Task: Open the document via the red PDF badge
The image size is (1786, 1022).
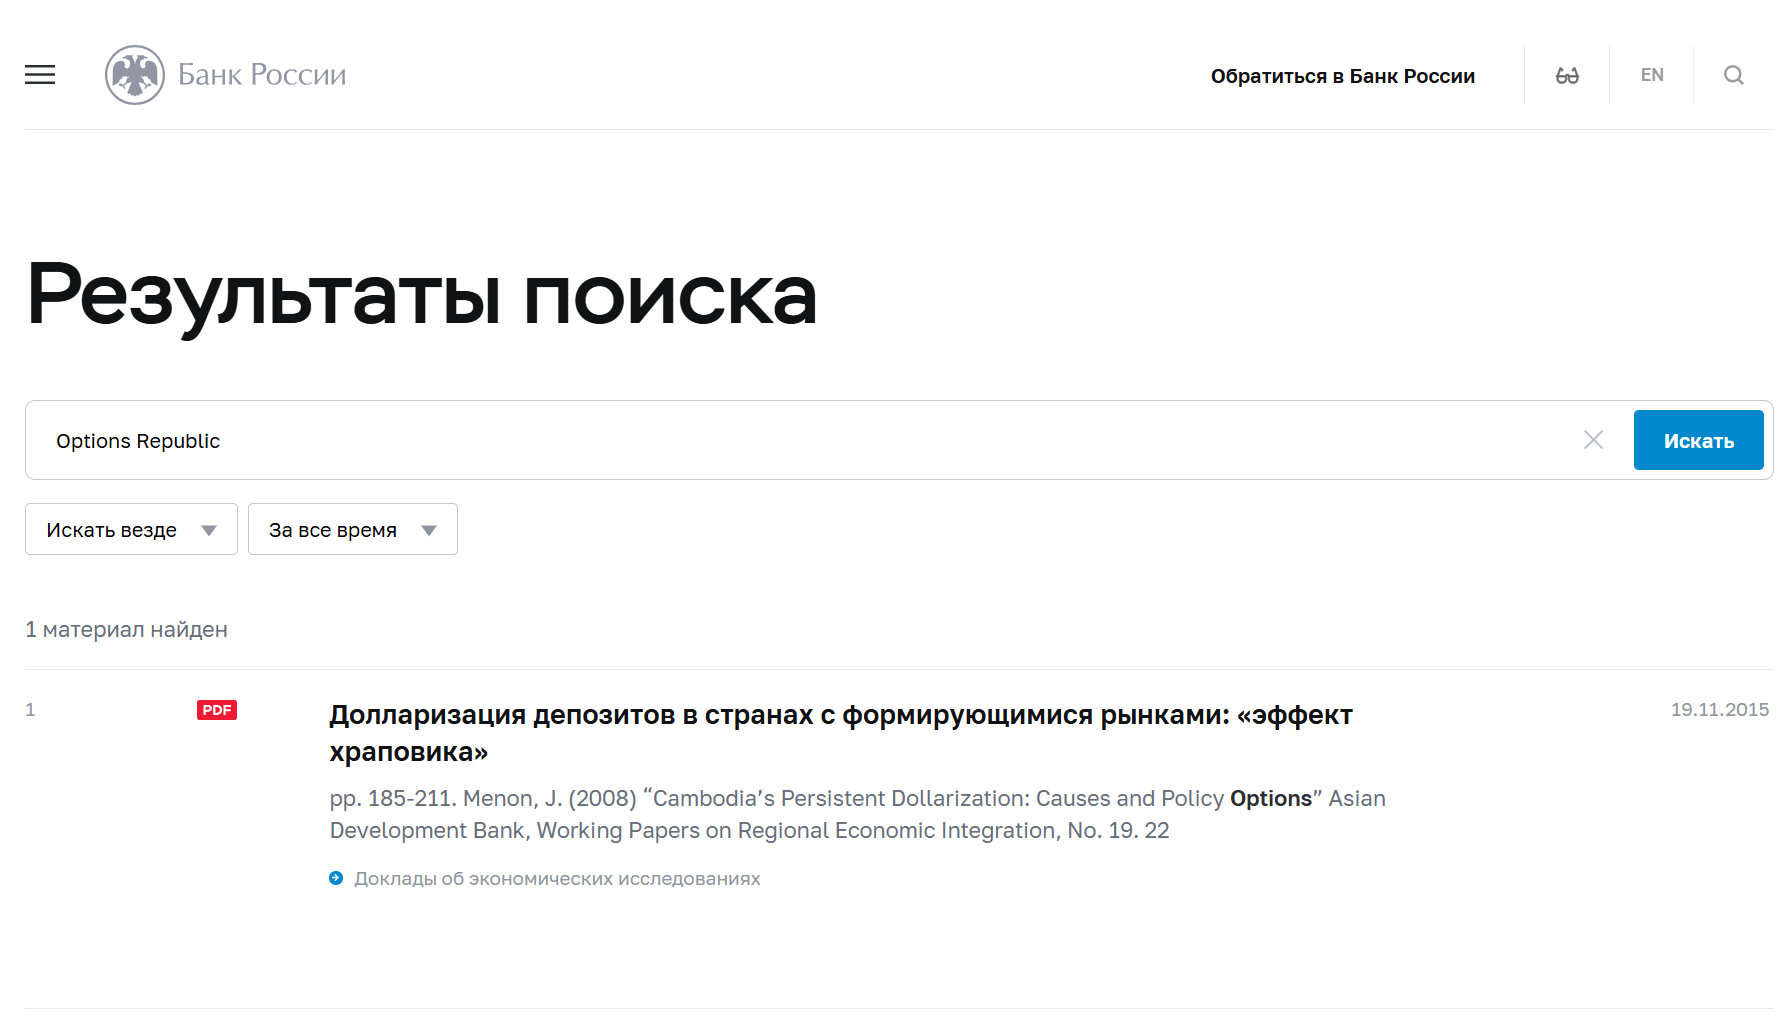Action: pyautogui.click(x=217, y=710)
